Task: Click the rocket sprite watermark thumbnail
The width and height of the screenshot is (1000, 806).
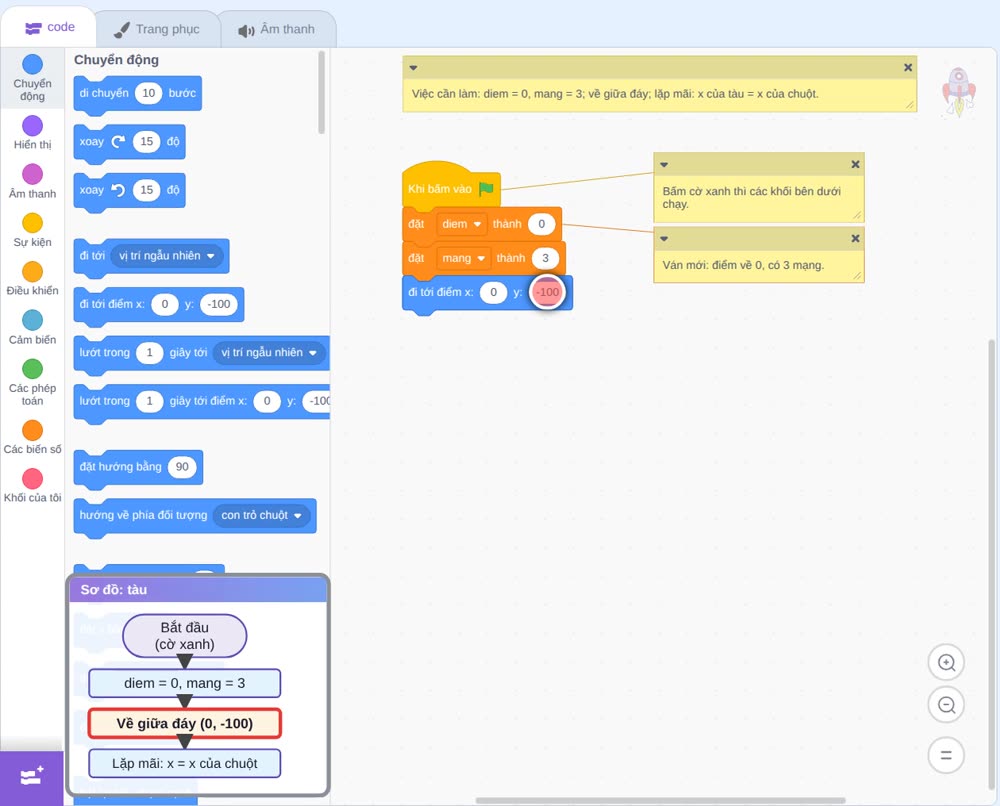Action: [959, 92]
